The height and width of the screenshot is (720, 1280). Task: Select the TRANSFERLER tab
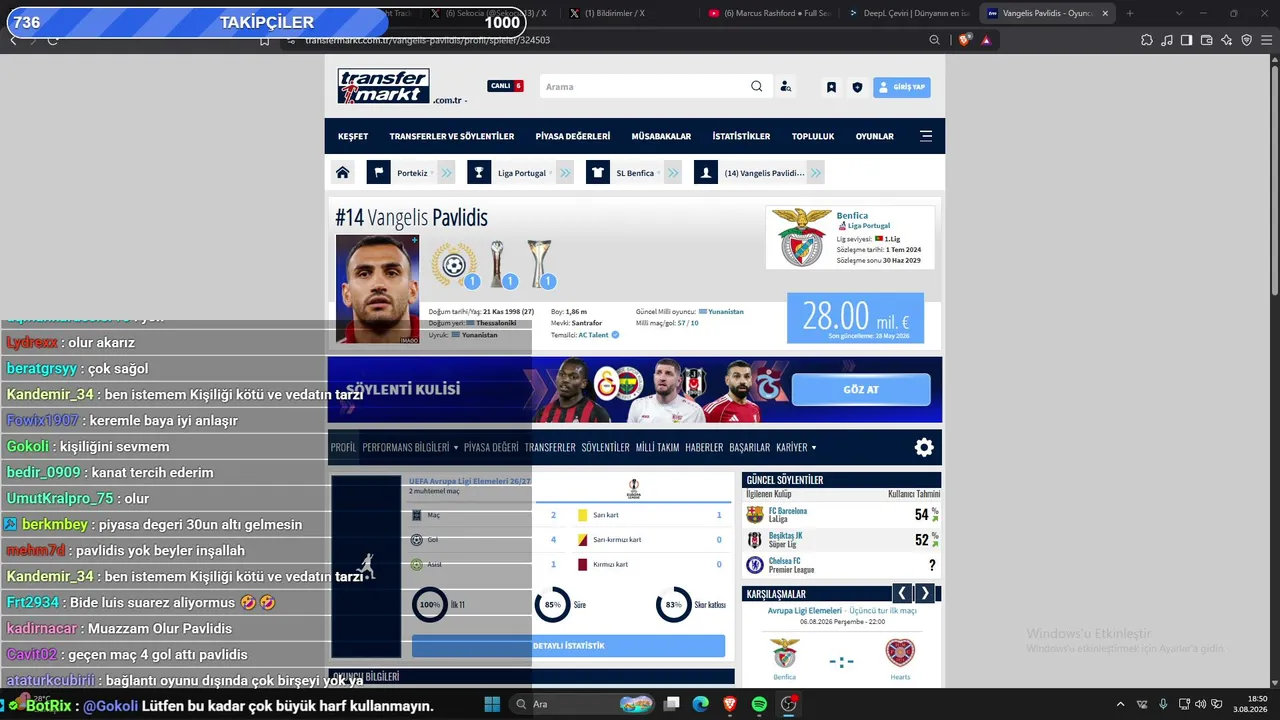click(x=550, y=447)
